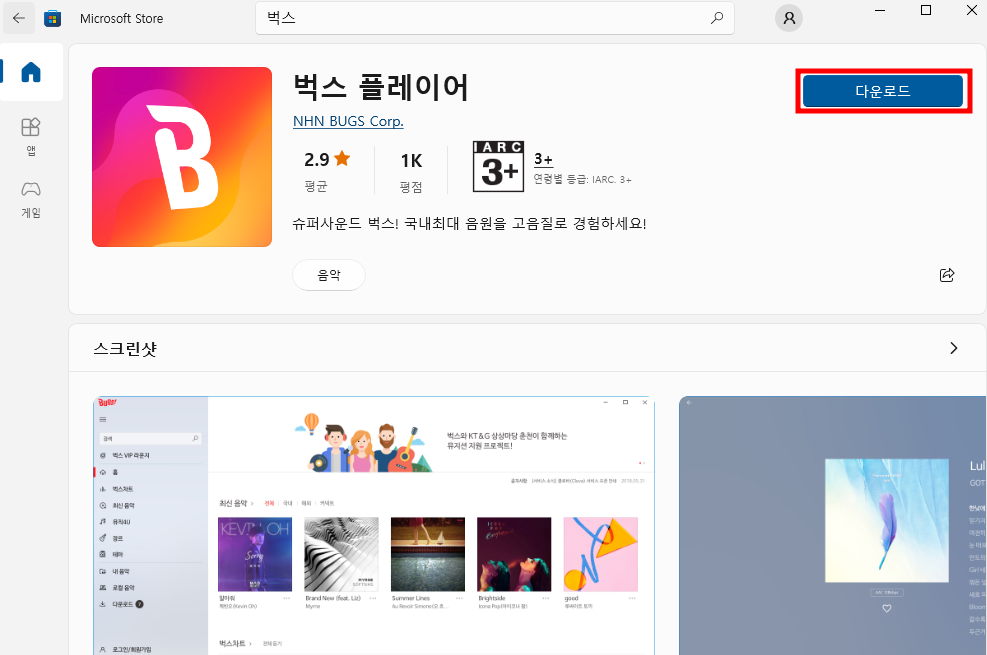987x655 pixels.
Task: Click the 1K ratings count
Action: 411,160
